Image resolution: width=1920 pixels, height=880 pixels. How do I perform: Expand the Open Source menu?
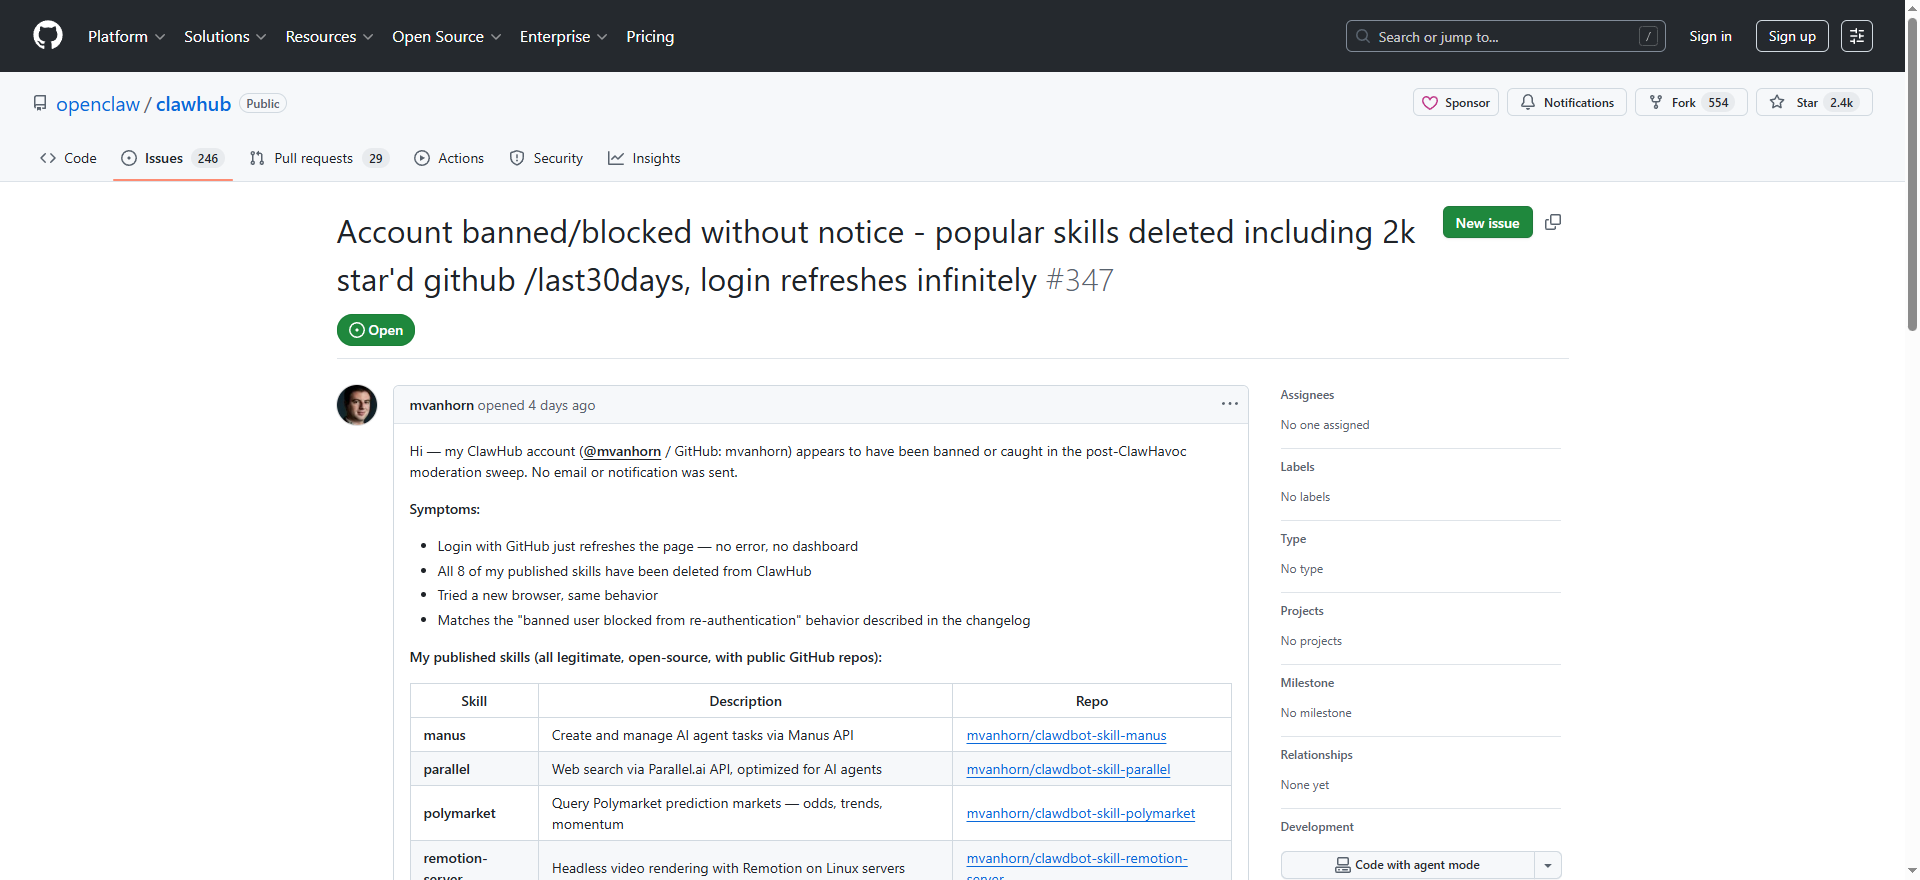coord(447,36)
